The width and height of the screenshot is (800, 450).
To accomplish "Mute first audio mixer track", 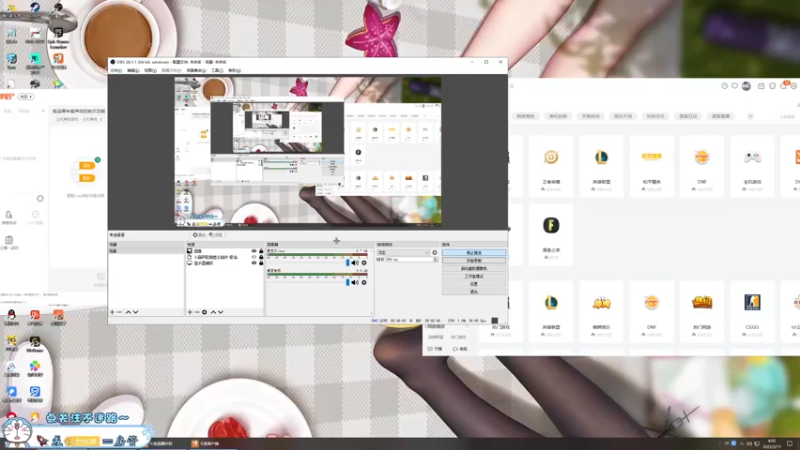I will coord(355,263).
